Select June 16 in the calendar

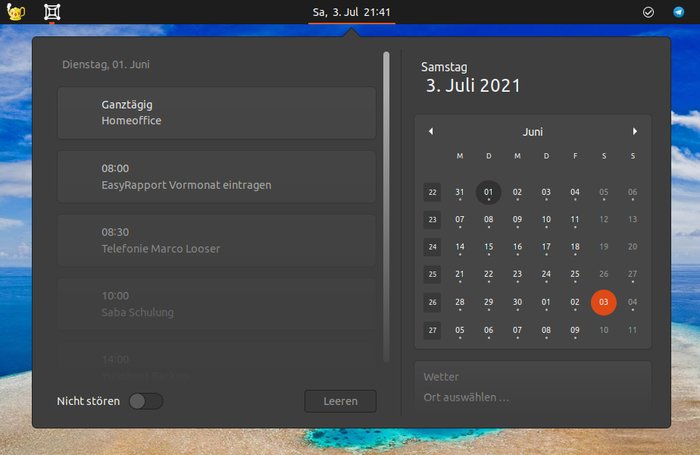517,247
